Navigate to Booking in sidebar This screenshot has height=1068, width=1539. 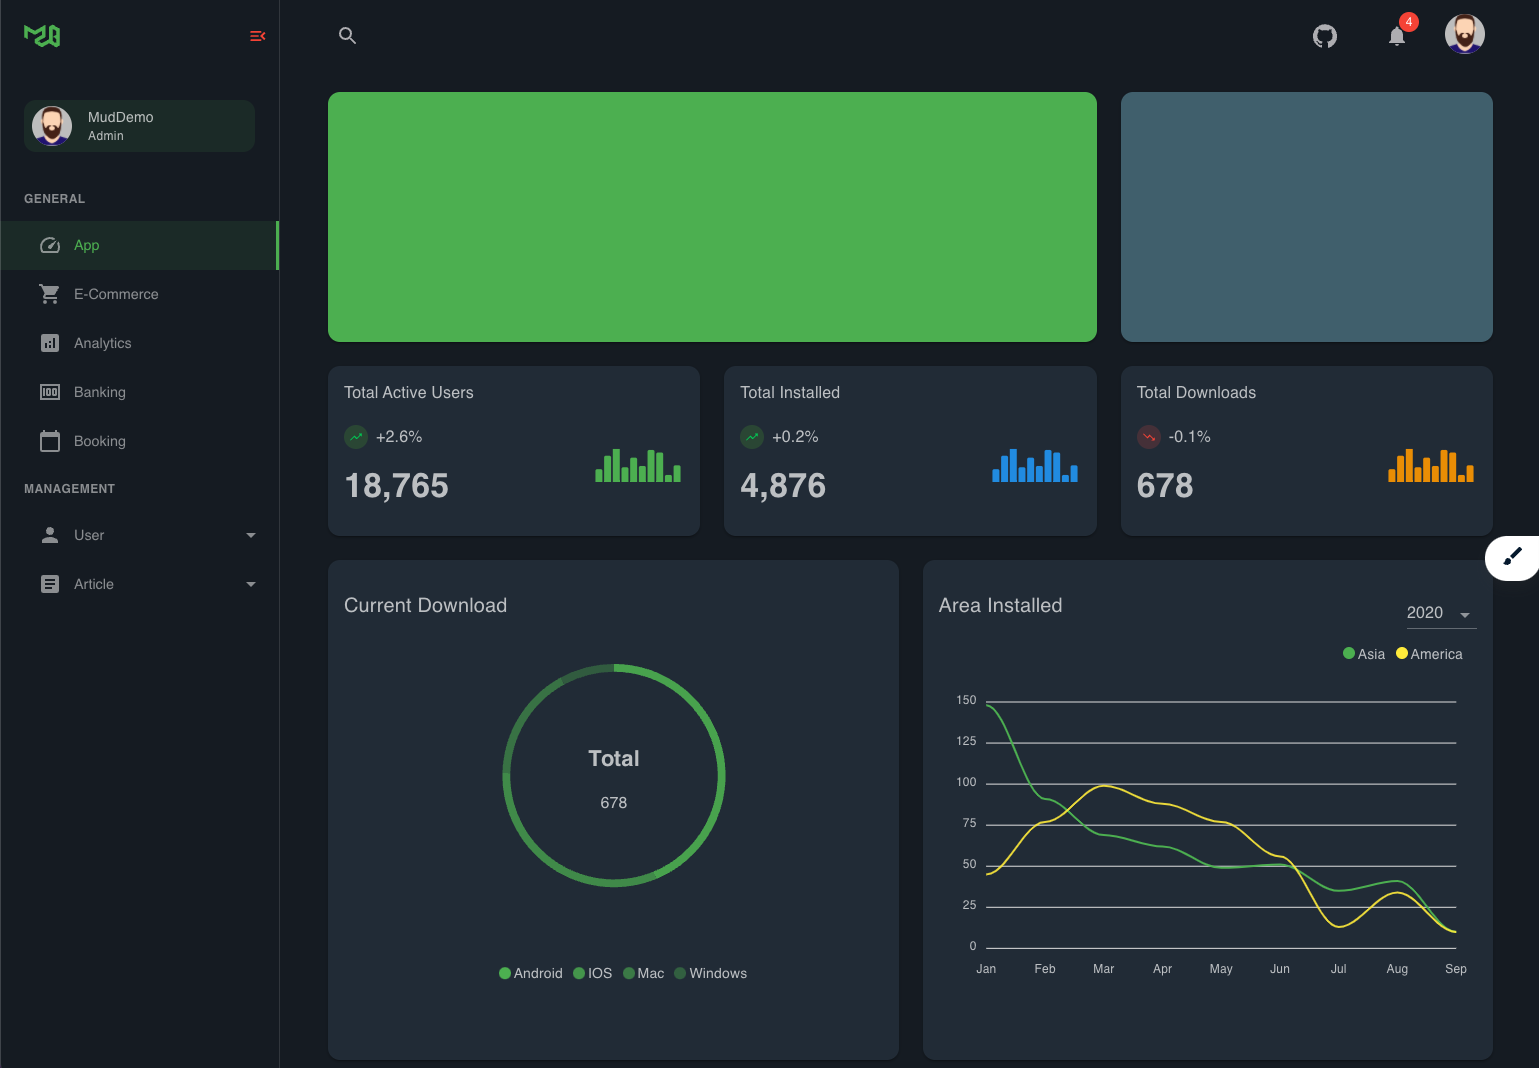click(x=139, y=441)
